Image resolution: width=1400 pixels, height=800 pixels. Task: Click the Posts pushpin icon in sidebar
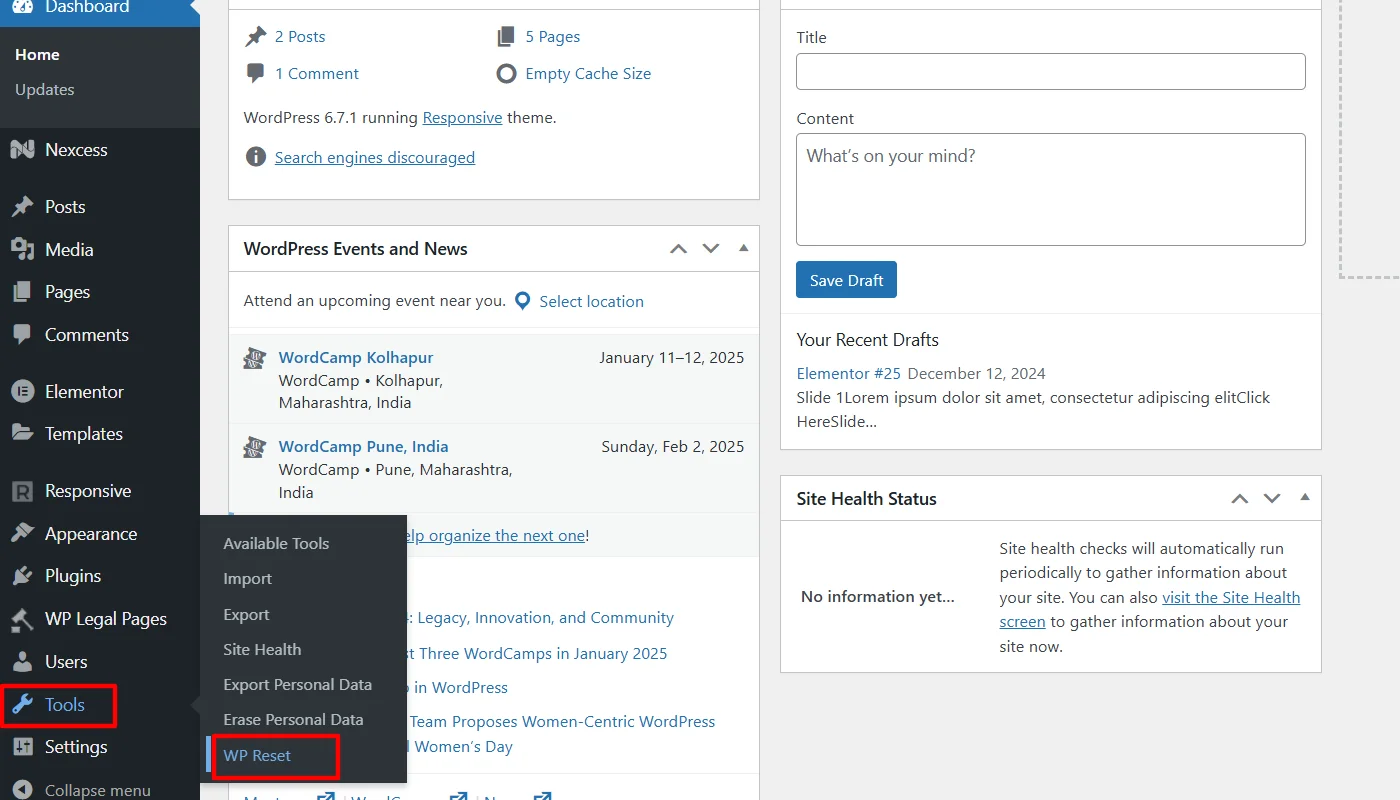pyautogui.click(x=22, y=207)
